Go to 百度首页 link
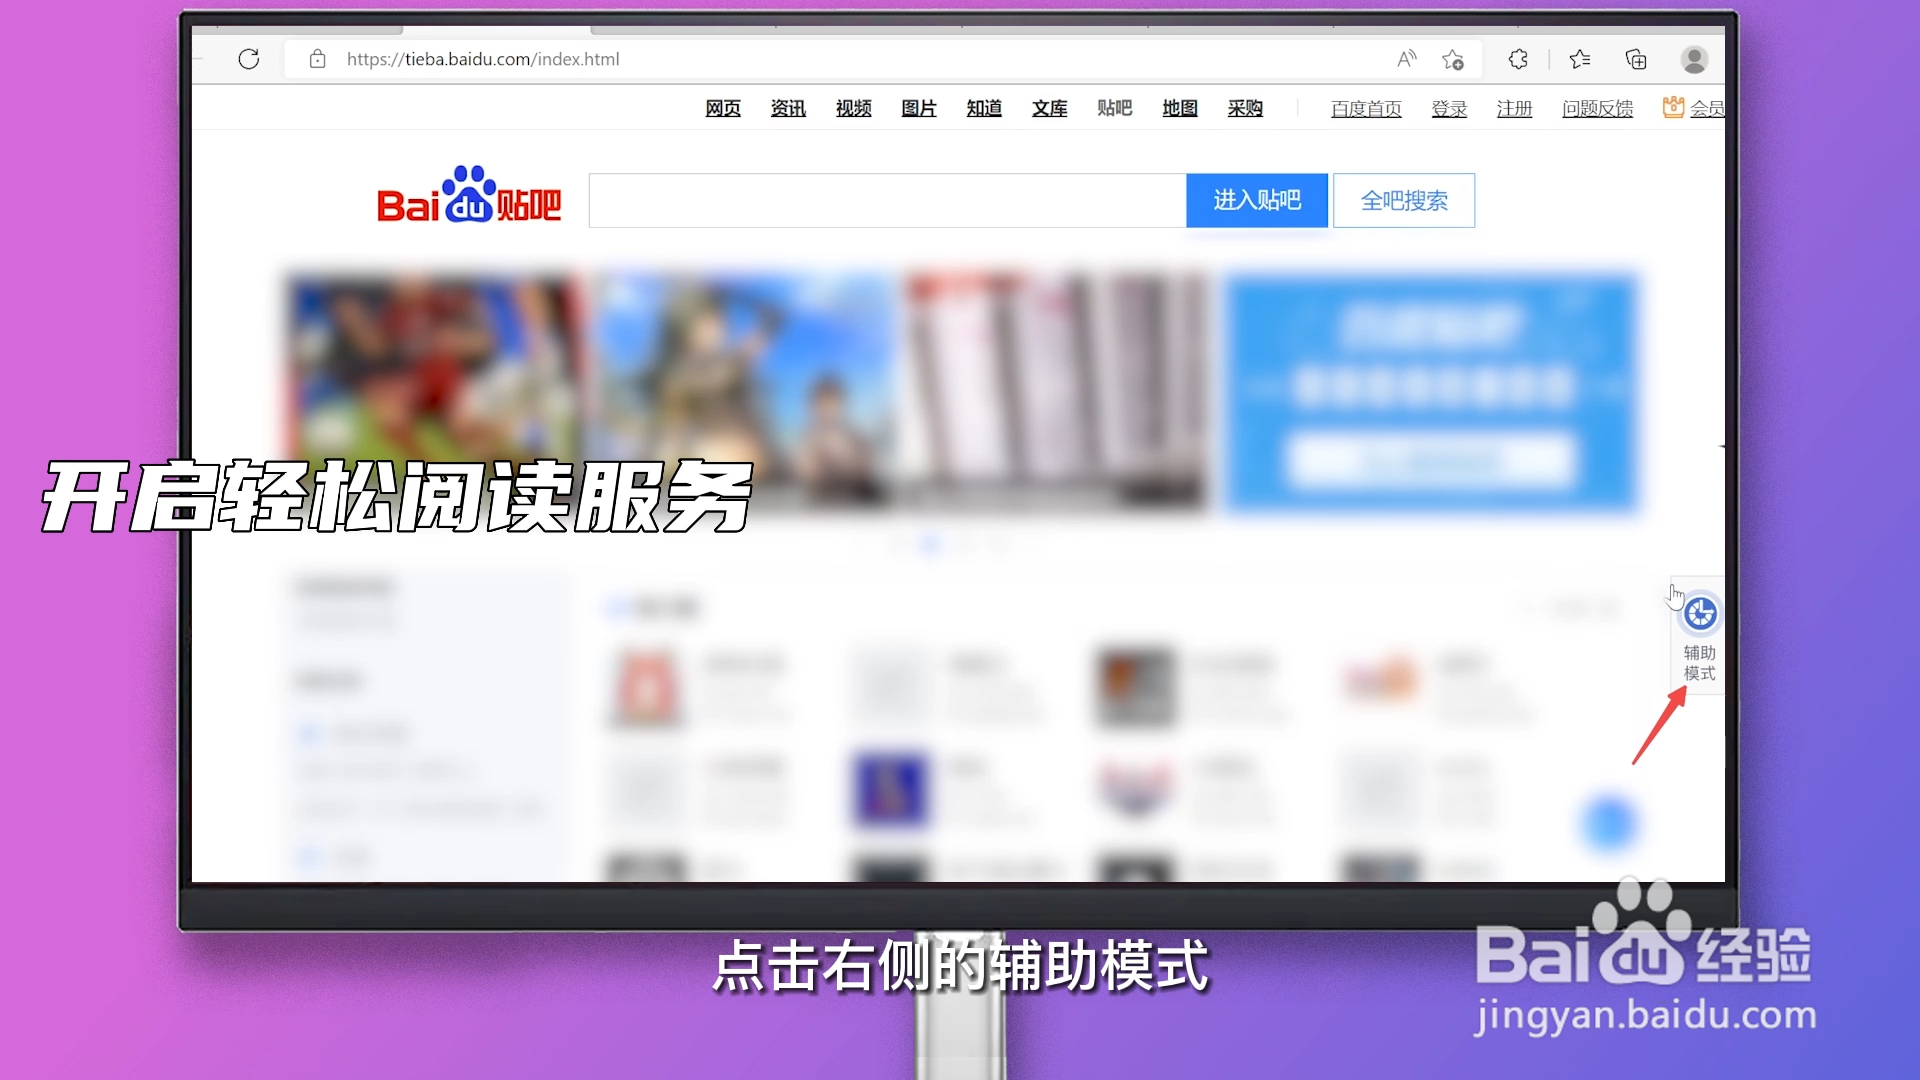The height and width of the screenshot is (1080, 1920). (1366, 108)
